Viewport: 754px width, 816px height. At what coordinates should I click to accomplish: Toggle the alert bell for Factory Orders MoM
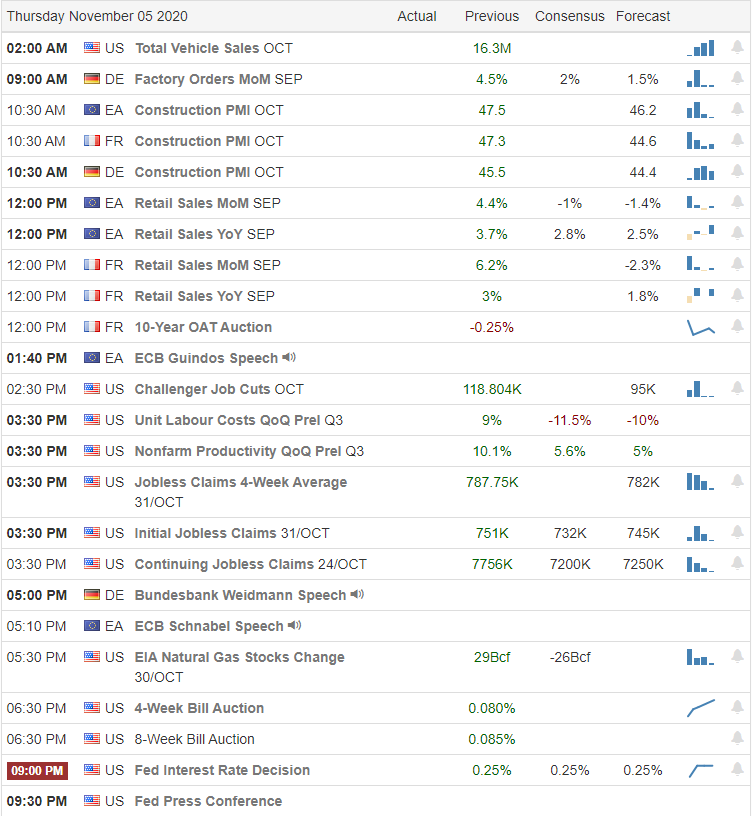[x=738, y=79]
